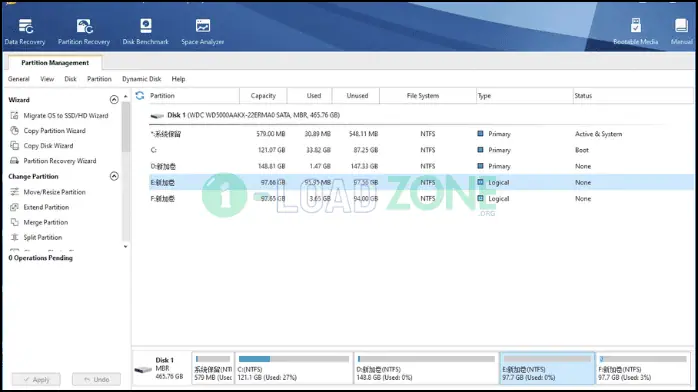Select C:(NTFS) block in disk map

coord(294,368)
